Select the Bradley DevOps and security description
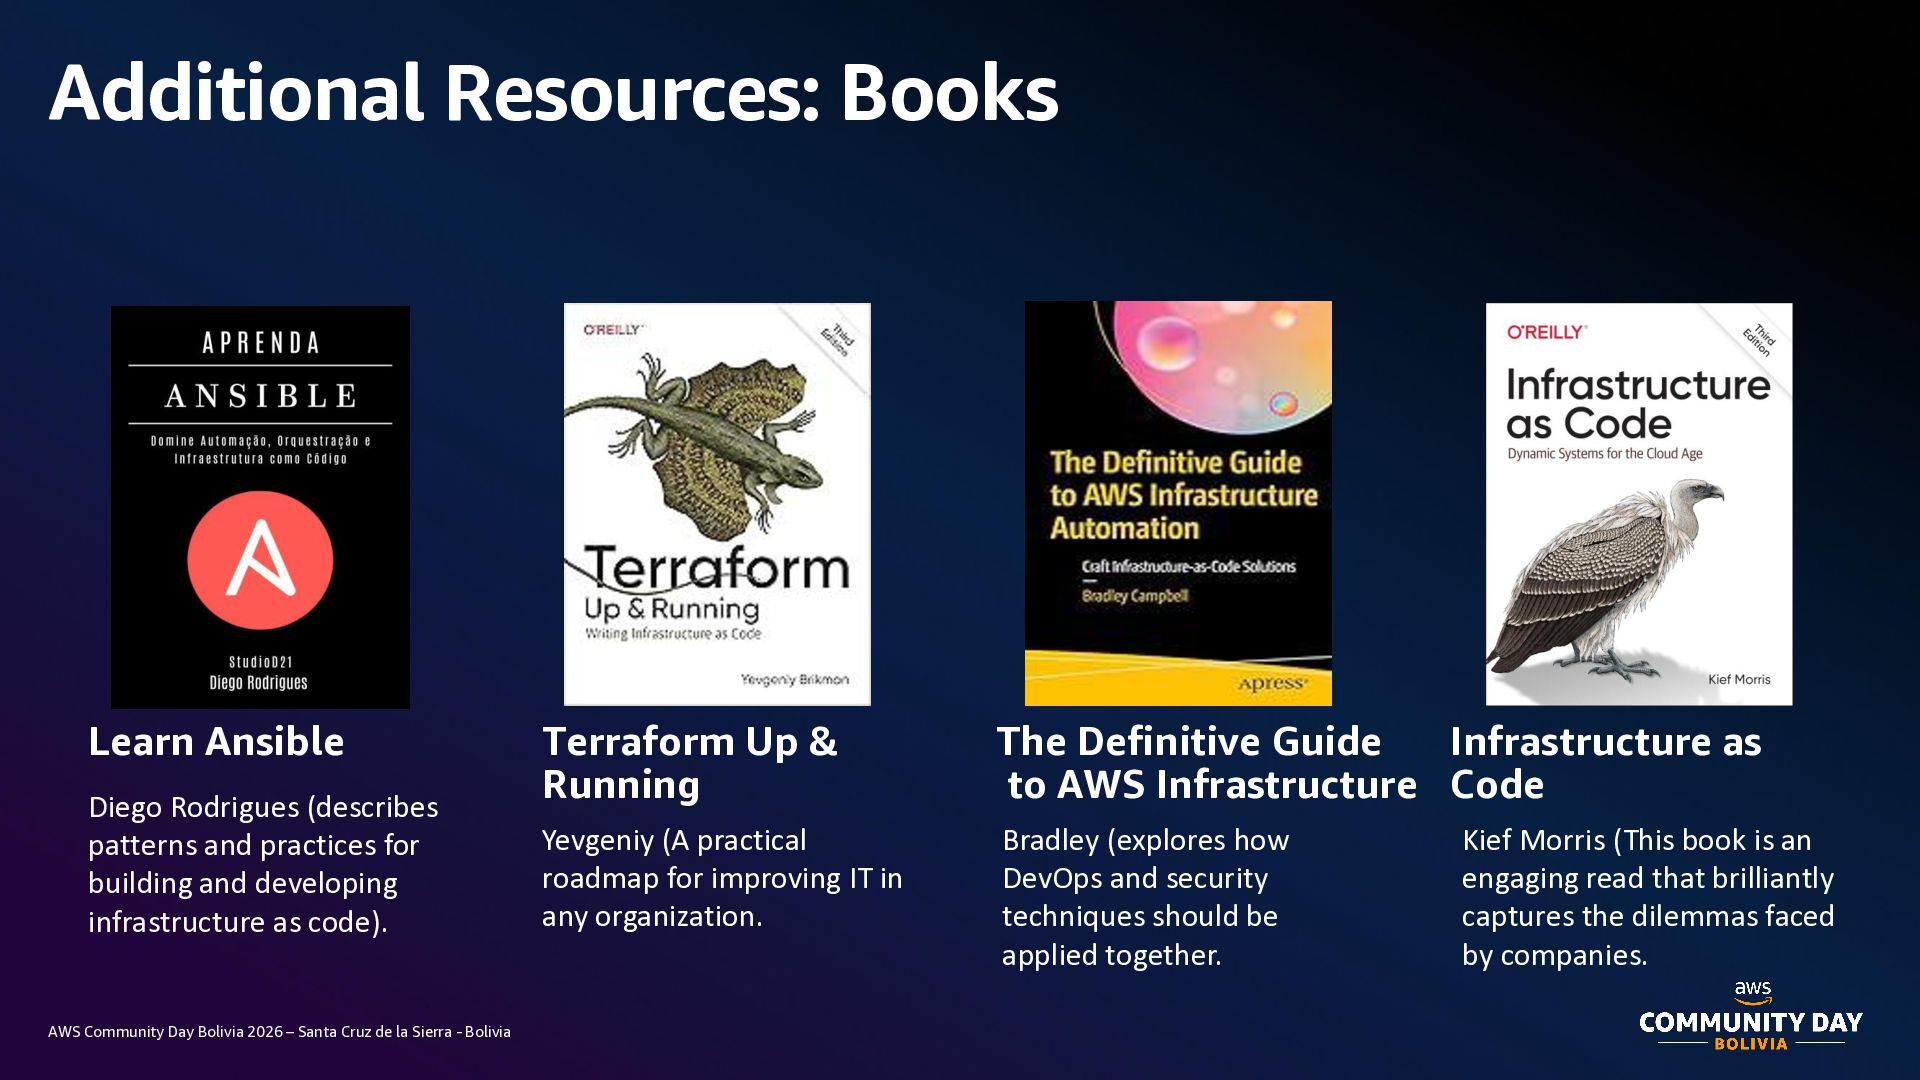The image size is (1920, 1080). point(1146,897)
